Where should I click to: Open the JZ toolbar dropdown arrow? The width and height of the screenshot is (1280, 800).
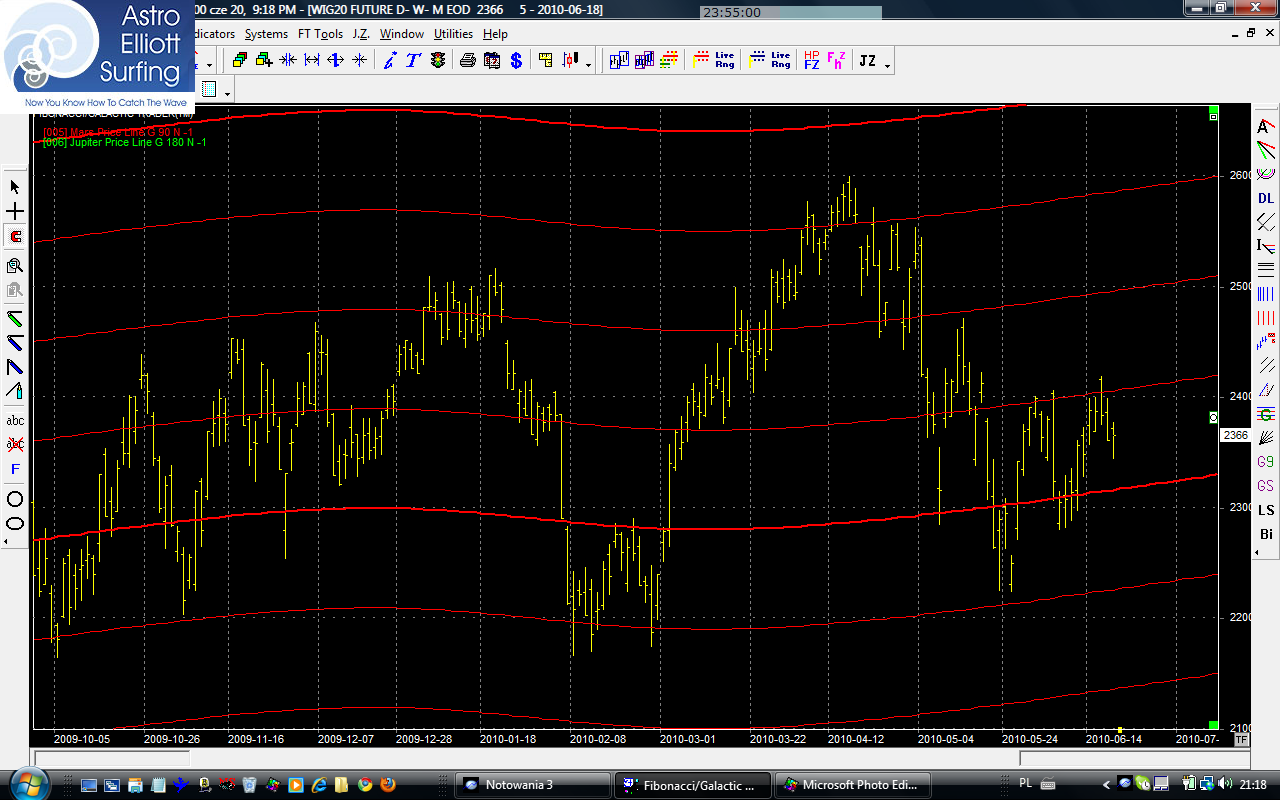(888, 65)
